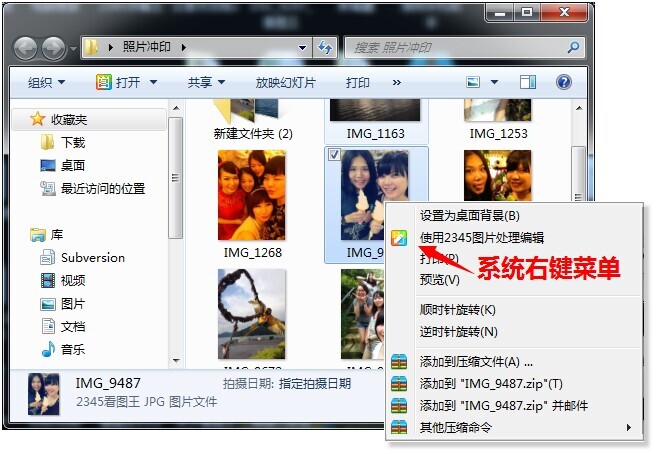The height and width of the screenshot is (454, 656).
Task: Uncheck the checkbox on IMG_9487 thumbnail
Action: pyautogui.click(x=335, y=153)
